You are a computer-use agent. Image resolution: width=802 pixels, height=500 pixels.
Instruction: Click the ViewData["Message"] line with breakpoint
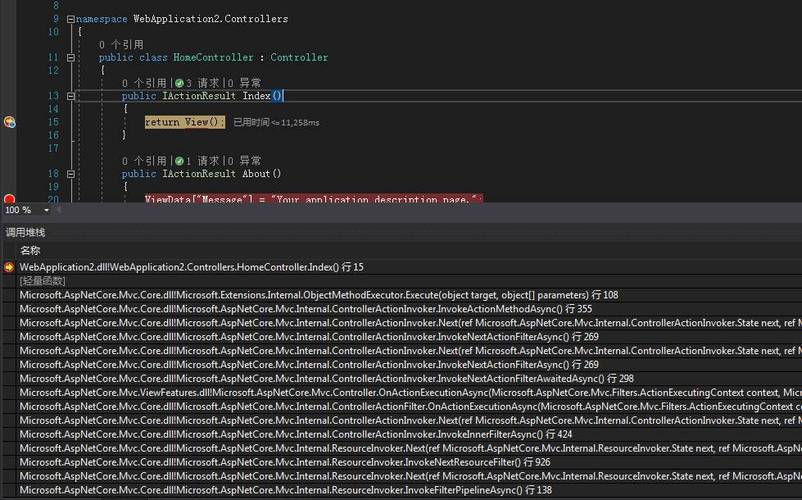click(313, 199)
